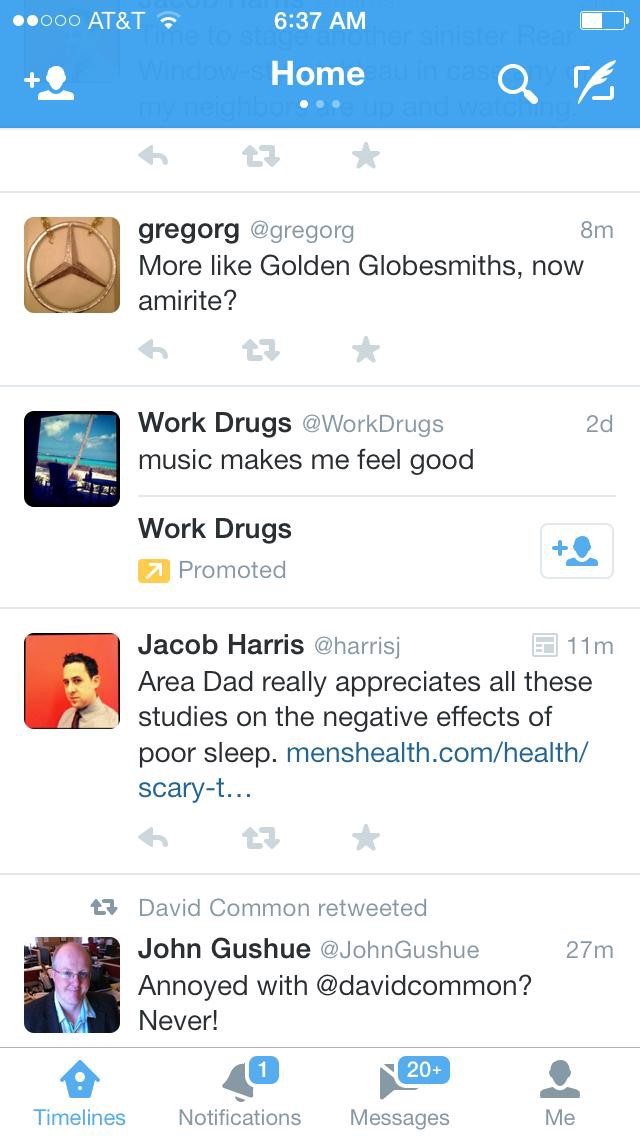This screenshot has height=1136, width=640.
Task: Tap the summary card icon beside 11m
Action: click(x=544, y=645)
